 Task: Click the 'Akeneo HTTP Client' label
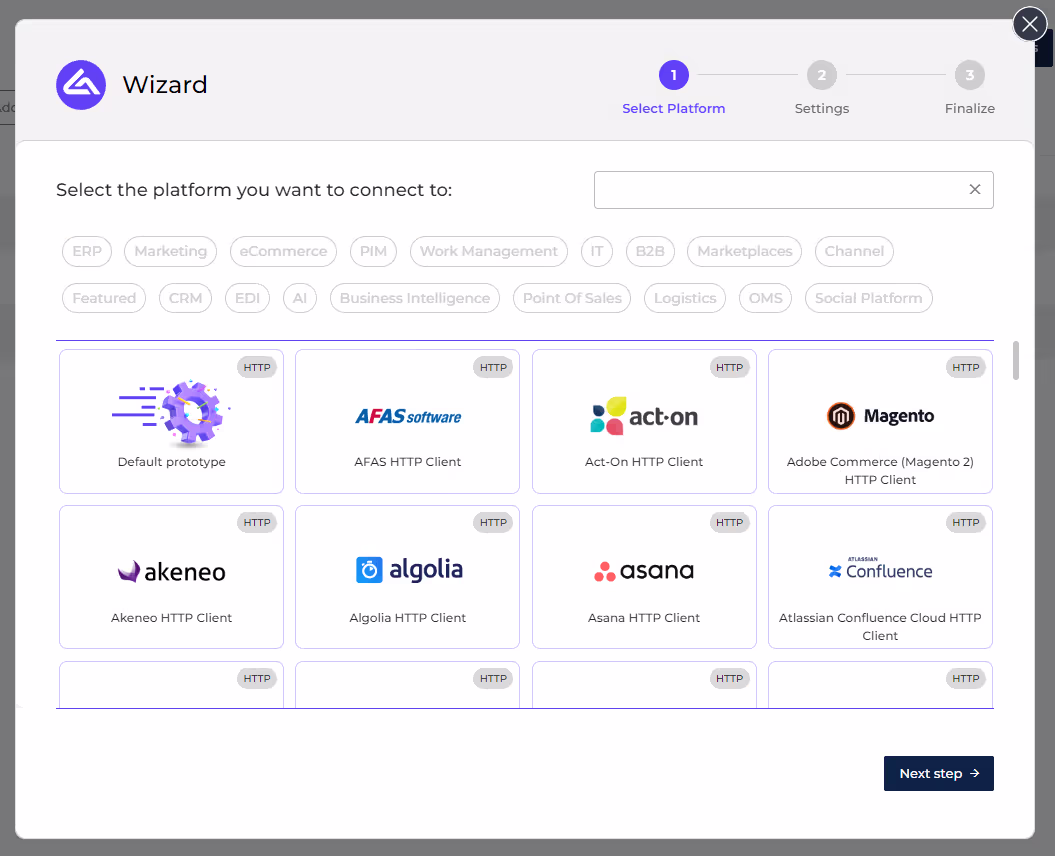172,618
